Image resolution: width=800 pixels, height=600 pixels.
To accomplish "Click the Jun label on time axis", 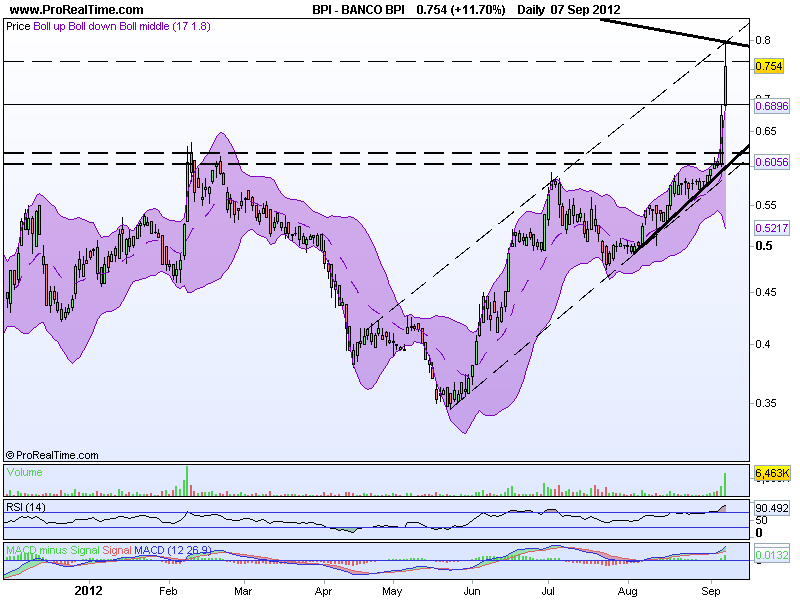I will click(472, 591).
